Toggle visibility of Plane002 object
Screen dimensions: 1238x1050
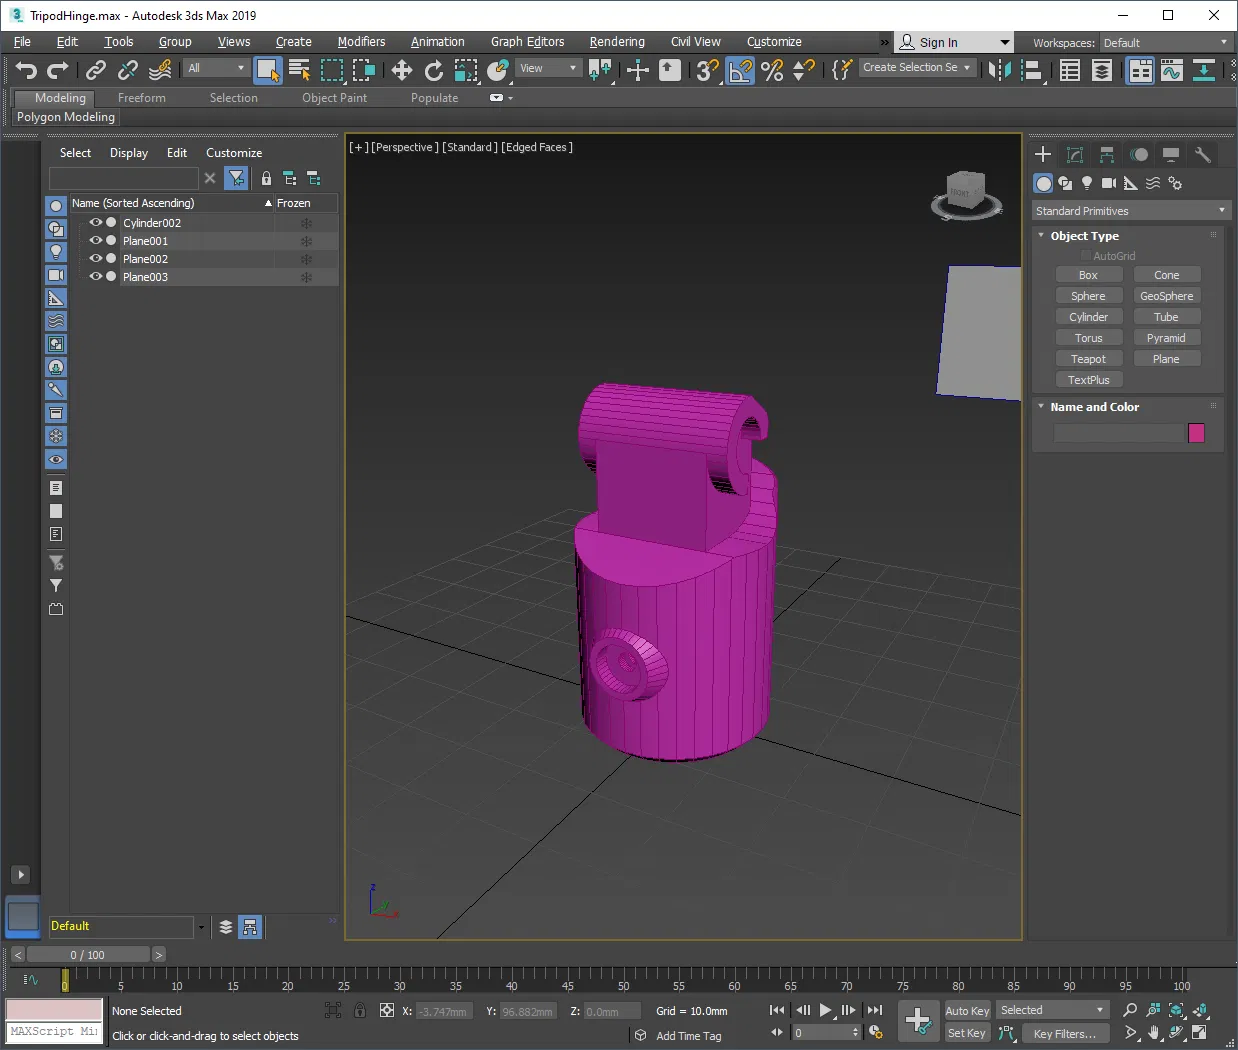click(96, 259)
